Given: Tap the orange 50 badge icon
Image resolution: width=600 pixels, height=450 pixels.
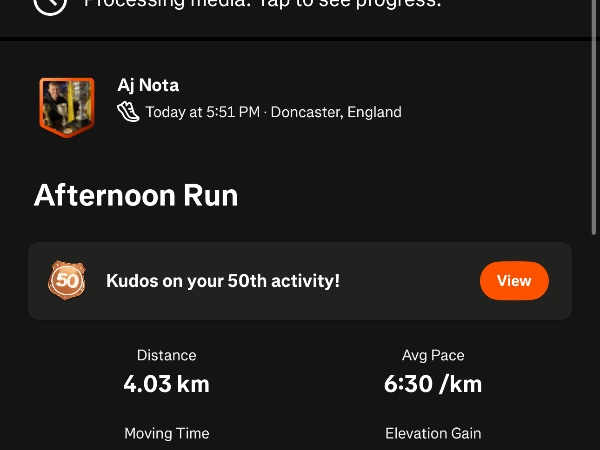Looking at the screenshot, I should [67, 281].
